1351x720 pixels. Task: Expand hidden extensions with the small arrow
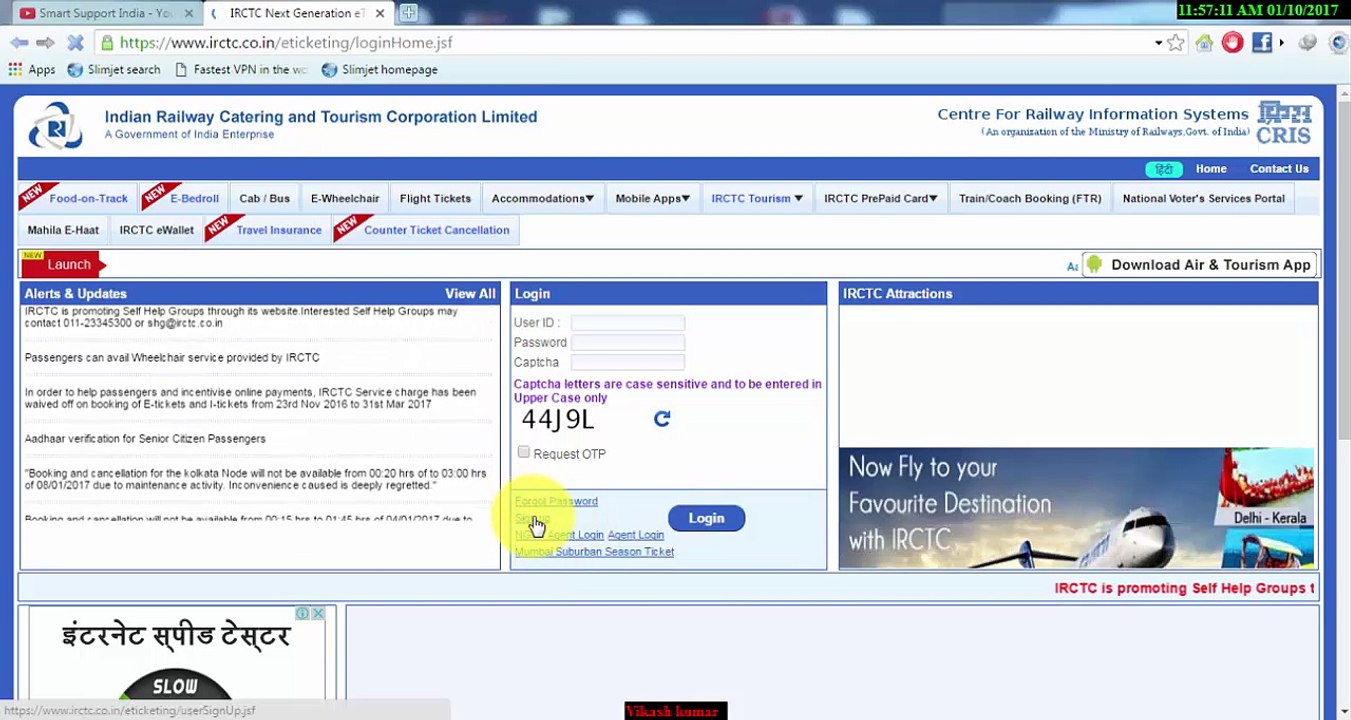(1282, 43)
